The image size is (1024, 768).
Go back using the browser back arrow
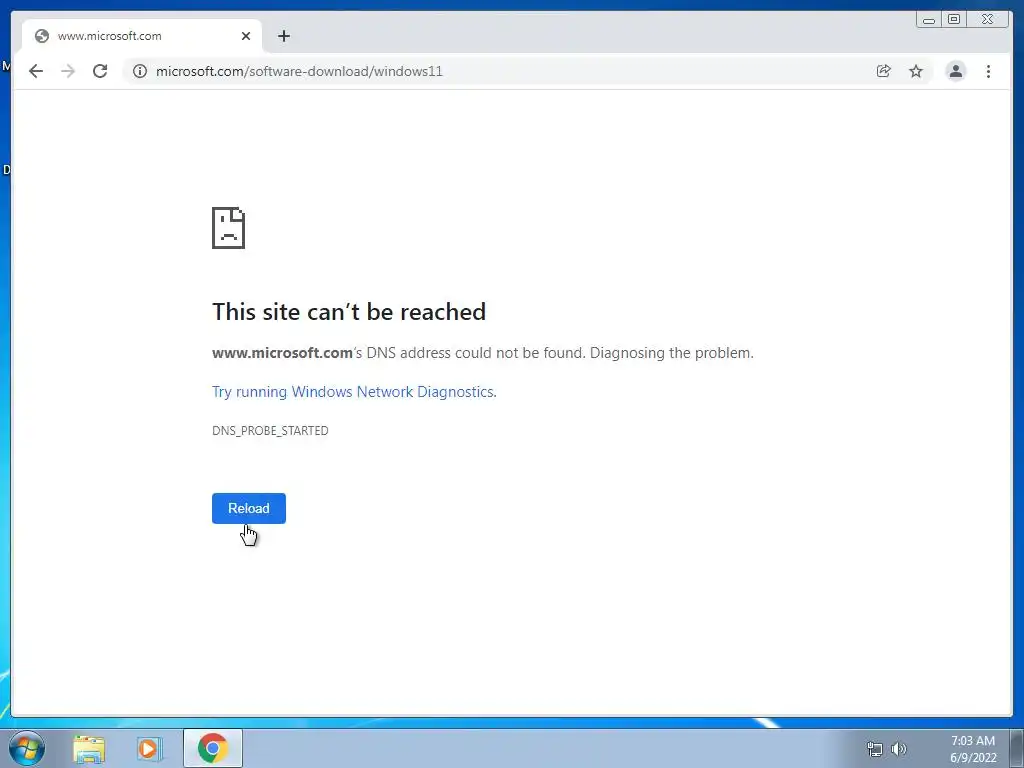tap(36, 71)
